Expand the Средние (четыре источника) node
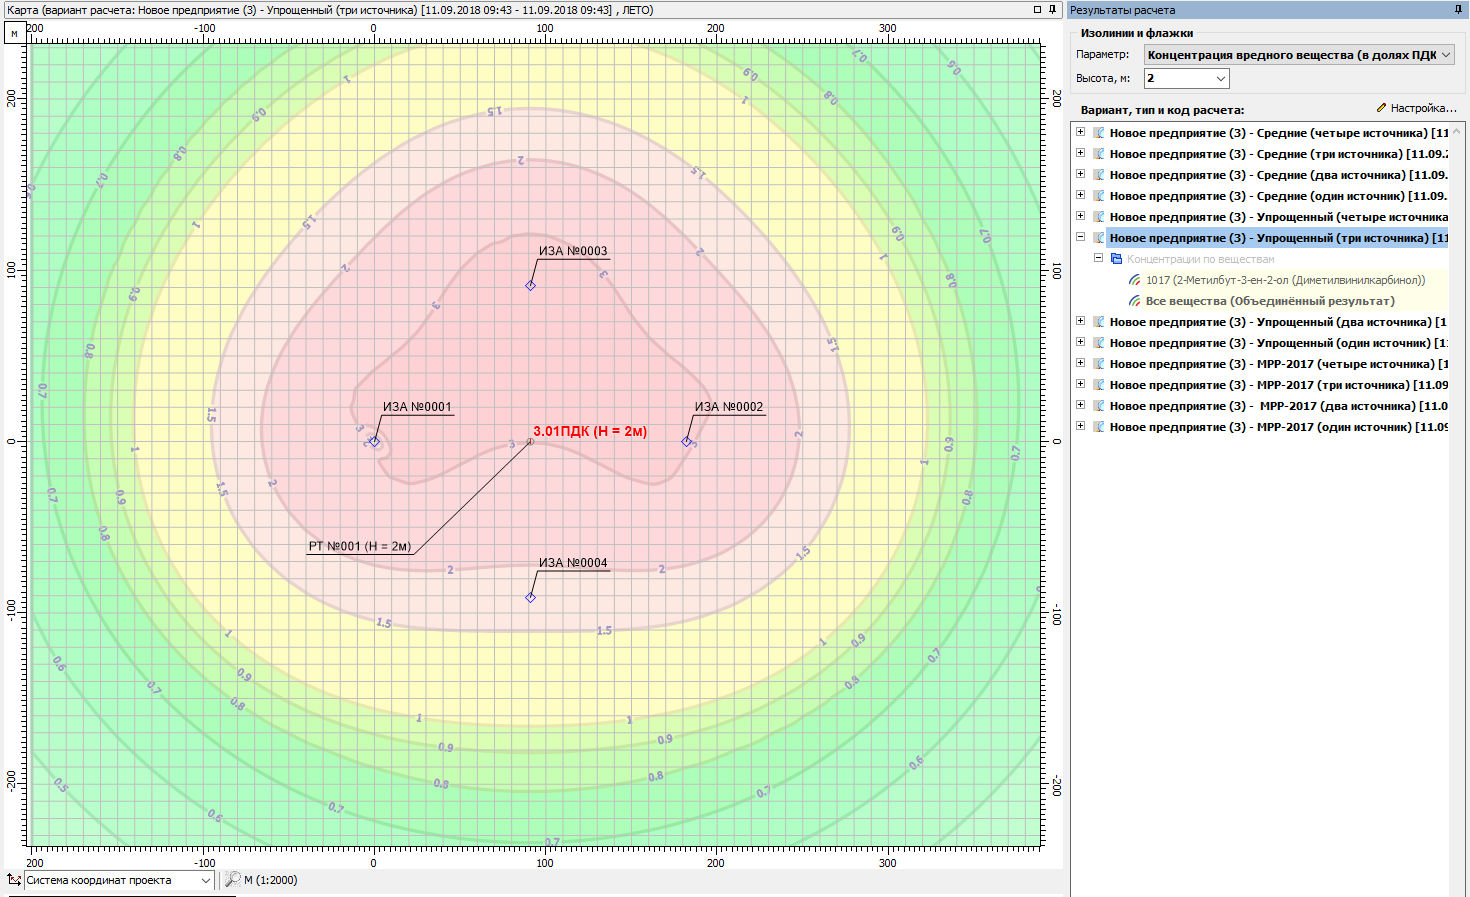The width and height of the screenshot is (1470, 897). (x=1080, y=133)
